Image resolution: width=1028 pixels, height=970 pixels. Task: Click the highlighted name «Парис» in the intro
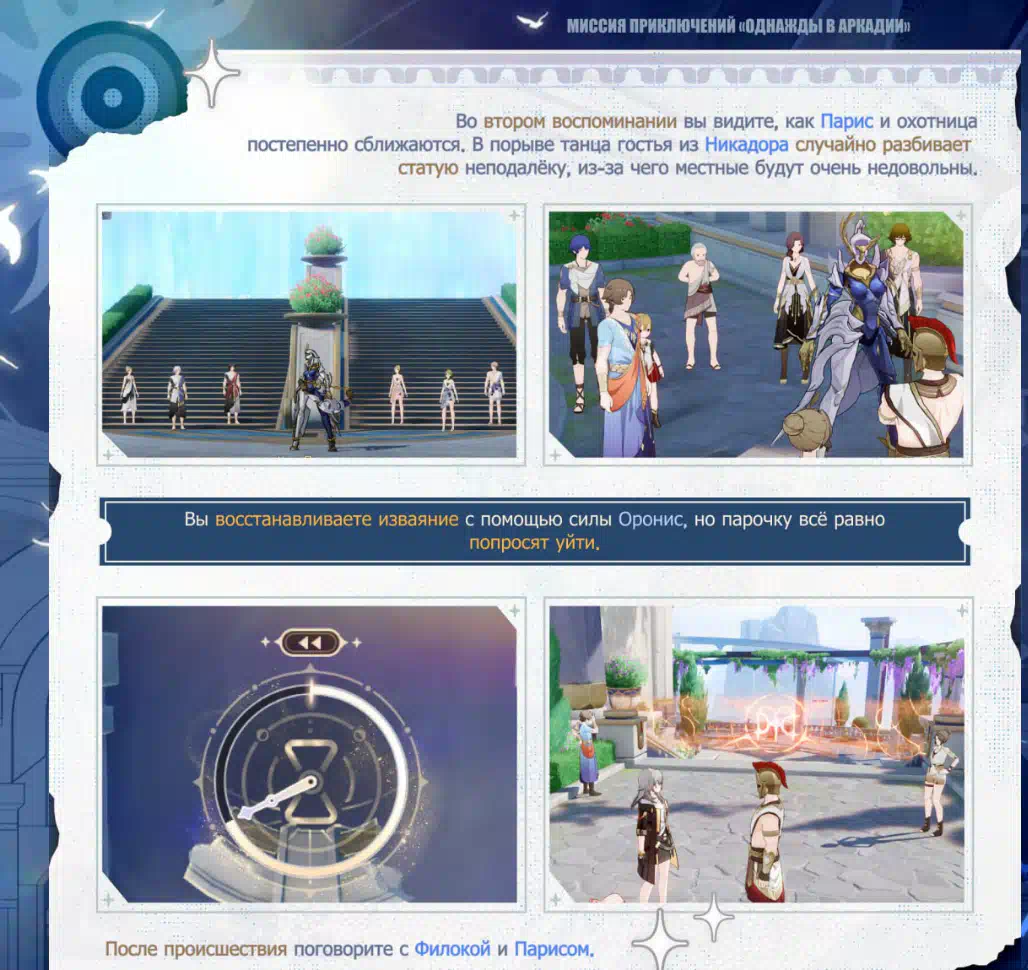(x=846, y=121)
